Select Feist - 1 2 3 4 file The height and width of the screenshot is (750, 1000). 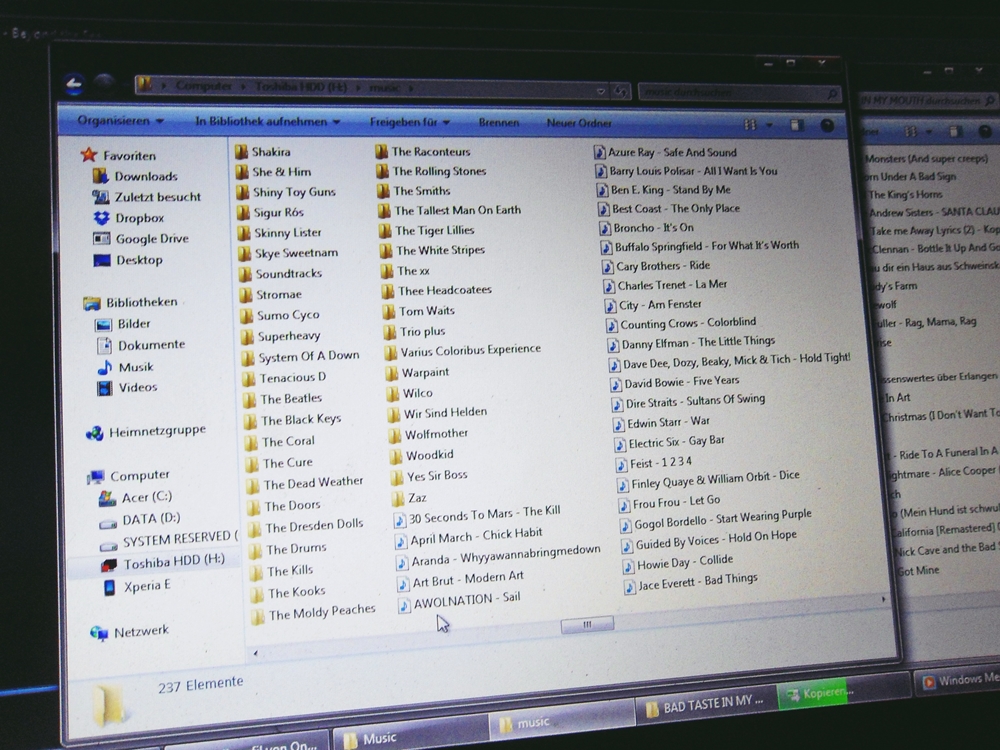[x=654, y=463]
